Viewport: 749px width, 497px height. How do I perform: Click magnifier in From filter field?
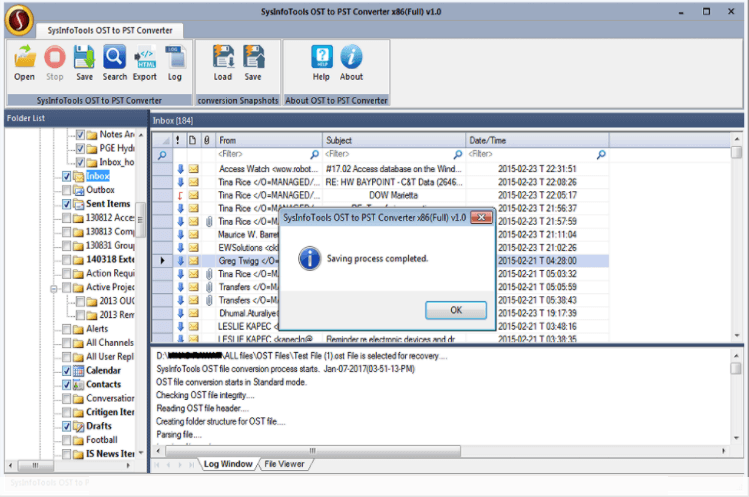tap(314, 154)
